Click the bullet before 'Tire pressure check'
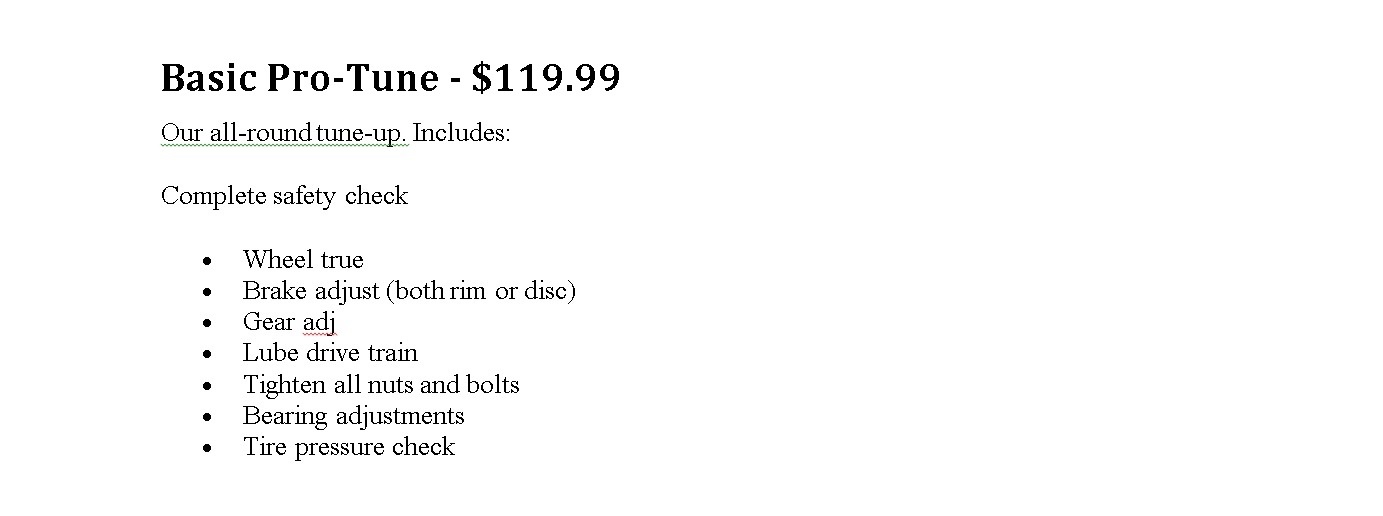1383x516 pixels. [x=207, y=449]
